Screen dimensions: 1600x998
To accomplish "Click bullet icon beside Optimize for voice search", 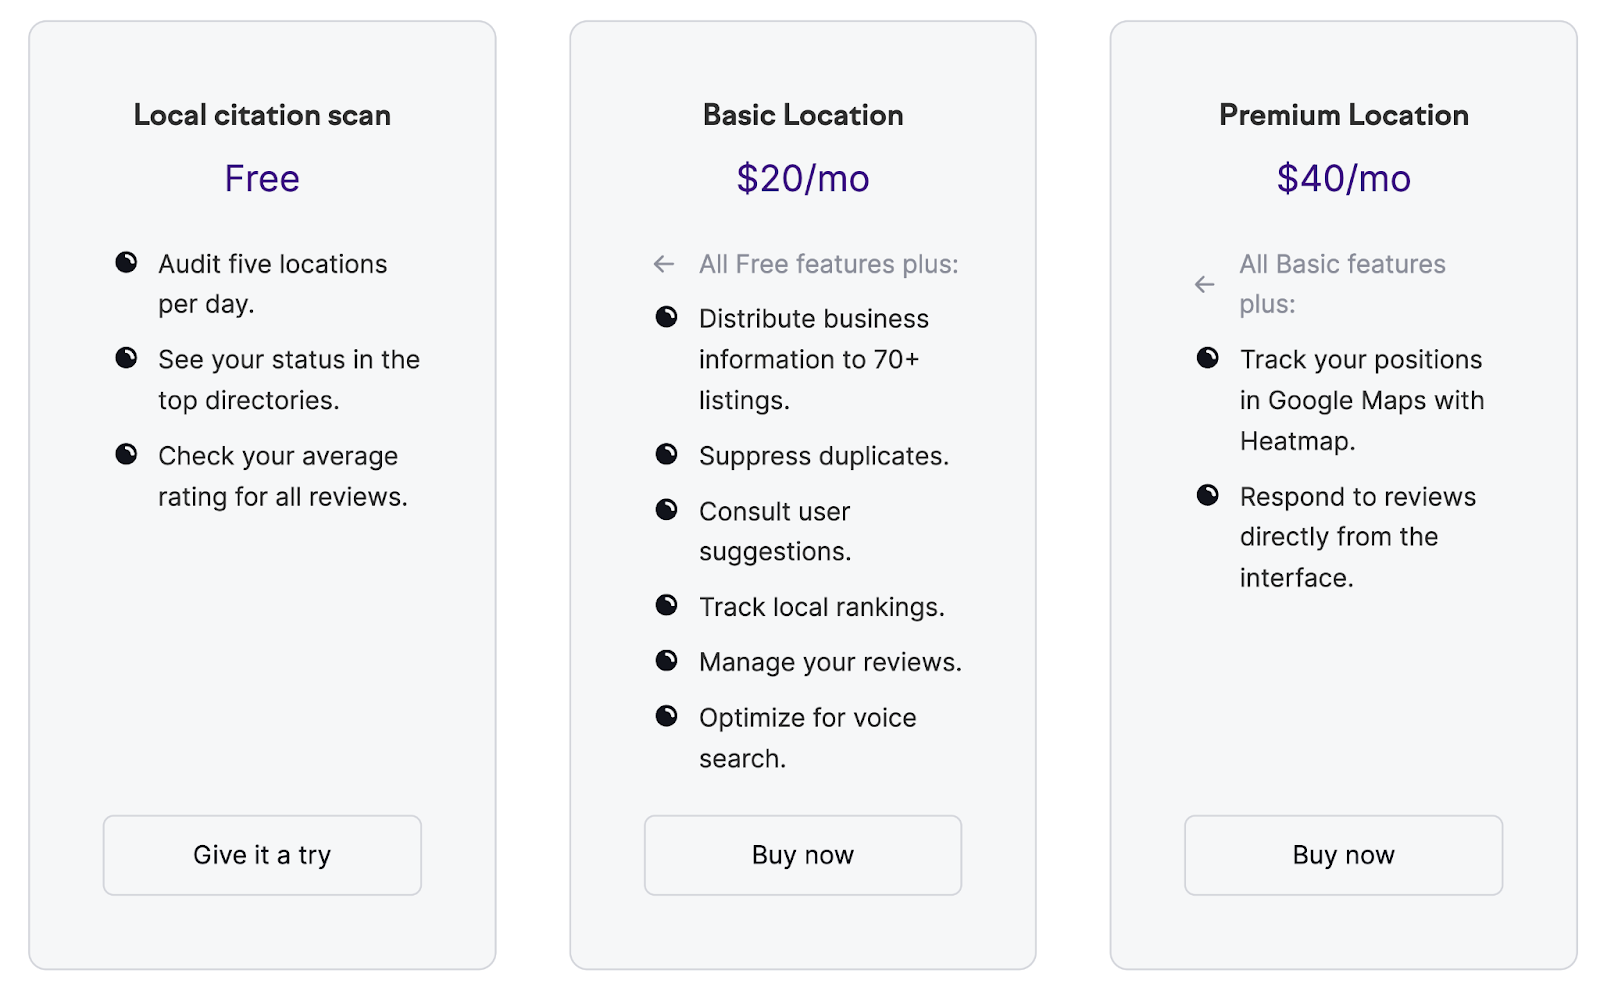I will coord(666,716).
